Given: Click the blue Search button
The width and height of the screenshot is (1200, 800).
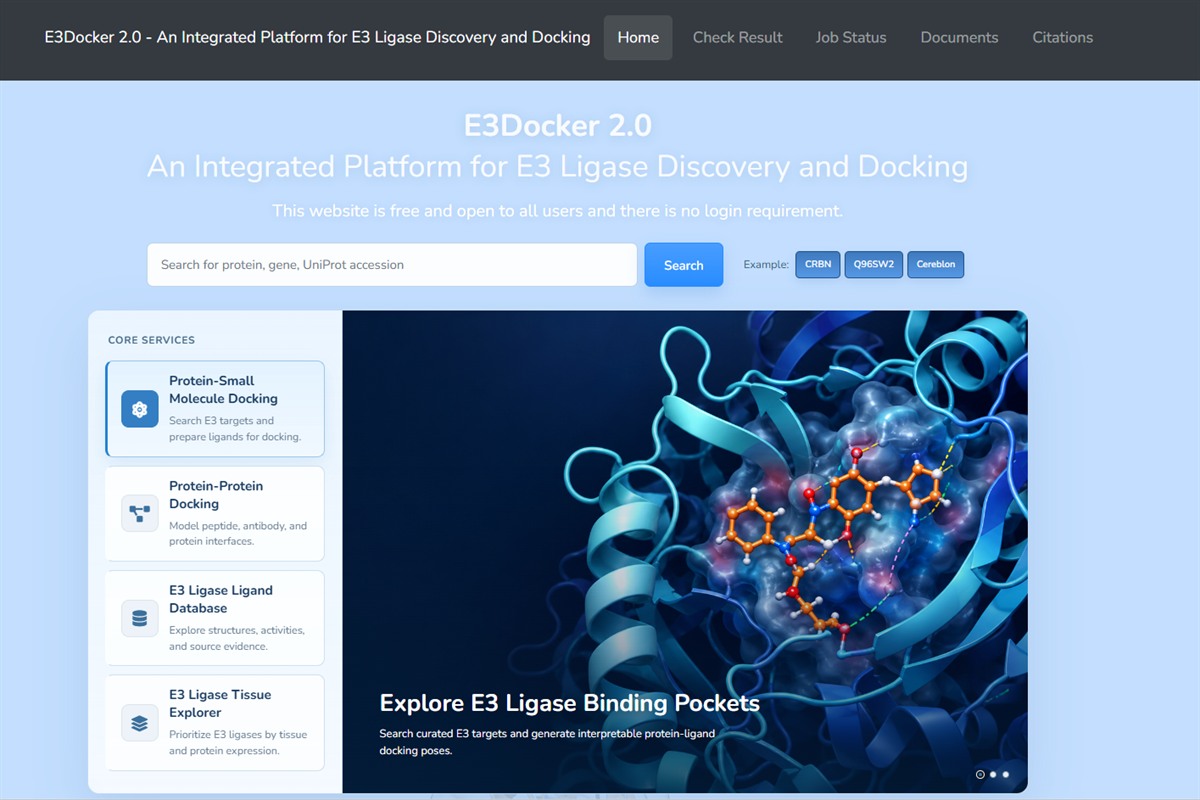Looking at the screenshot, I should pyautogui.click(x=683, y=265).
